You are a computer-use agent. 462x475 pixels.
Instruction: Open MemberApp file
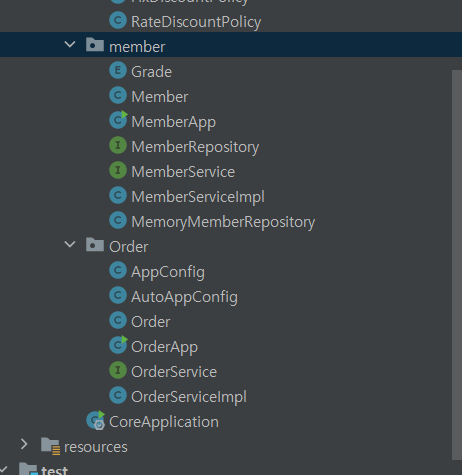[173, 122]
